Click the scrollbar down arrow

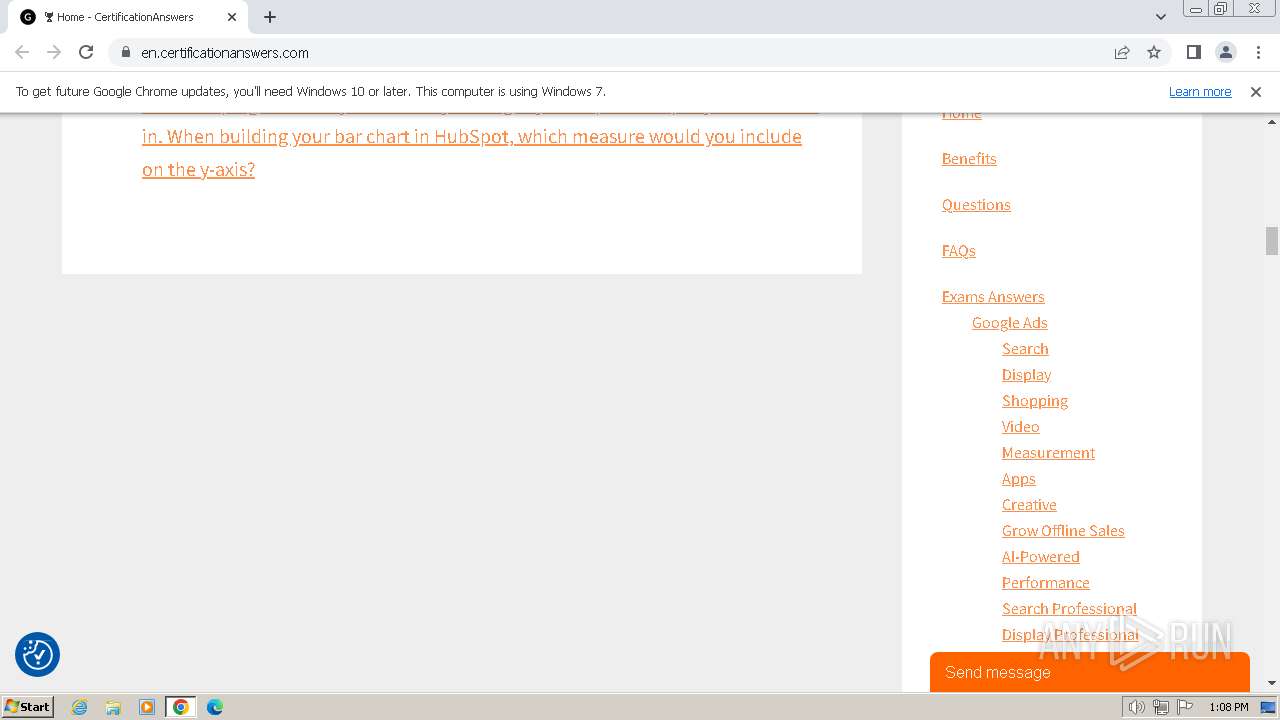click(x=1272, y=683)
